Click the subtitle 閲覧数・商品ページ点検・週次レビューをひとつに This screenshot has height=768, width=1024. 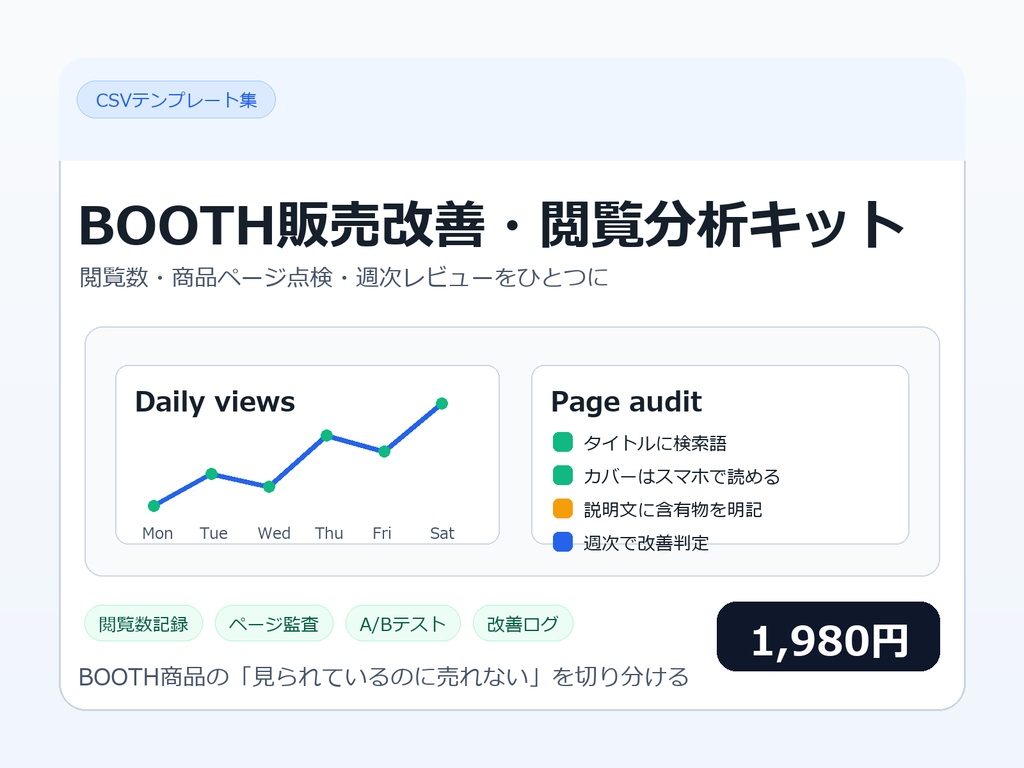(344, 278)
